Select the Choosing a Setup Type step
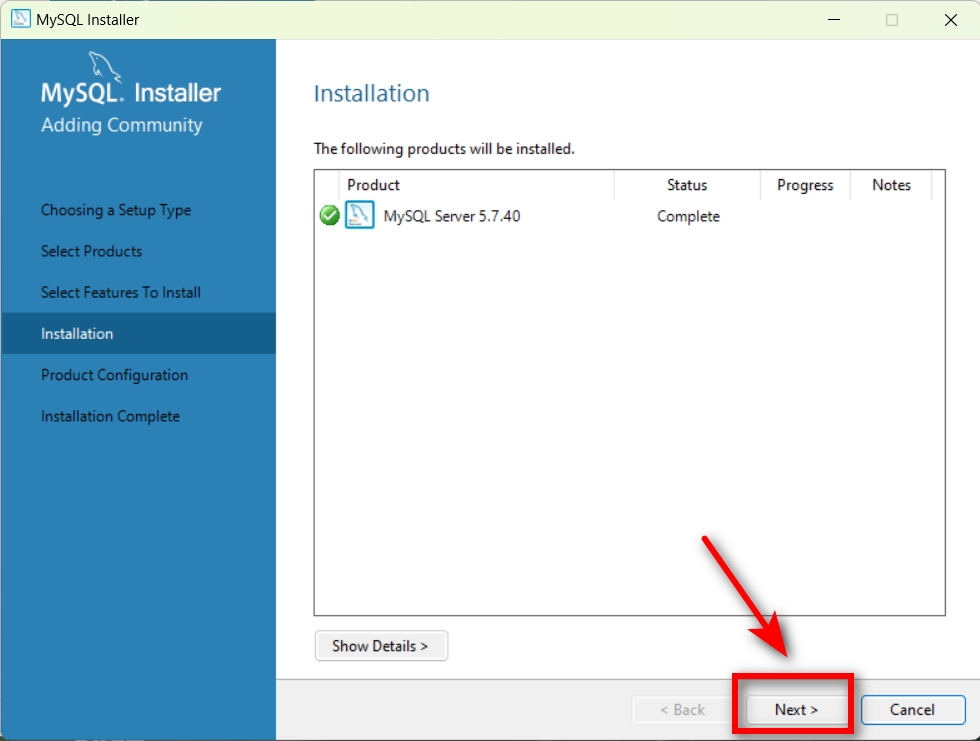This screenshot has height=741, width=980. pyautogui.click(x=116, y=210)
